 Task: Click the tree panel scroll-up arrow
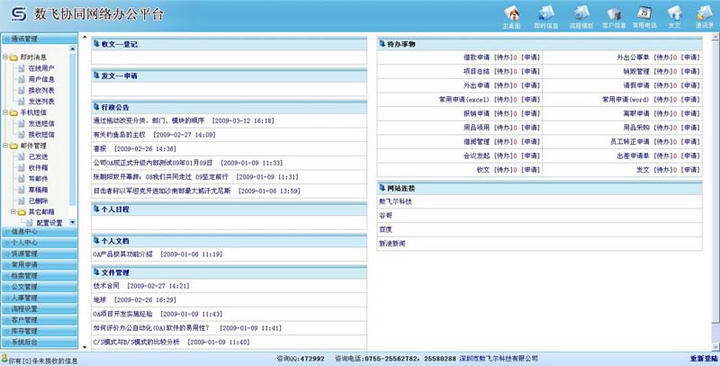[73, 48]
